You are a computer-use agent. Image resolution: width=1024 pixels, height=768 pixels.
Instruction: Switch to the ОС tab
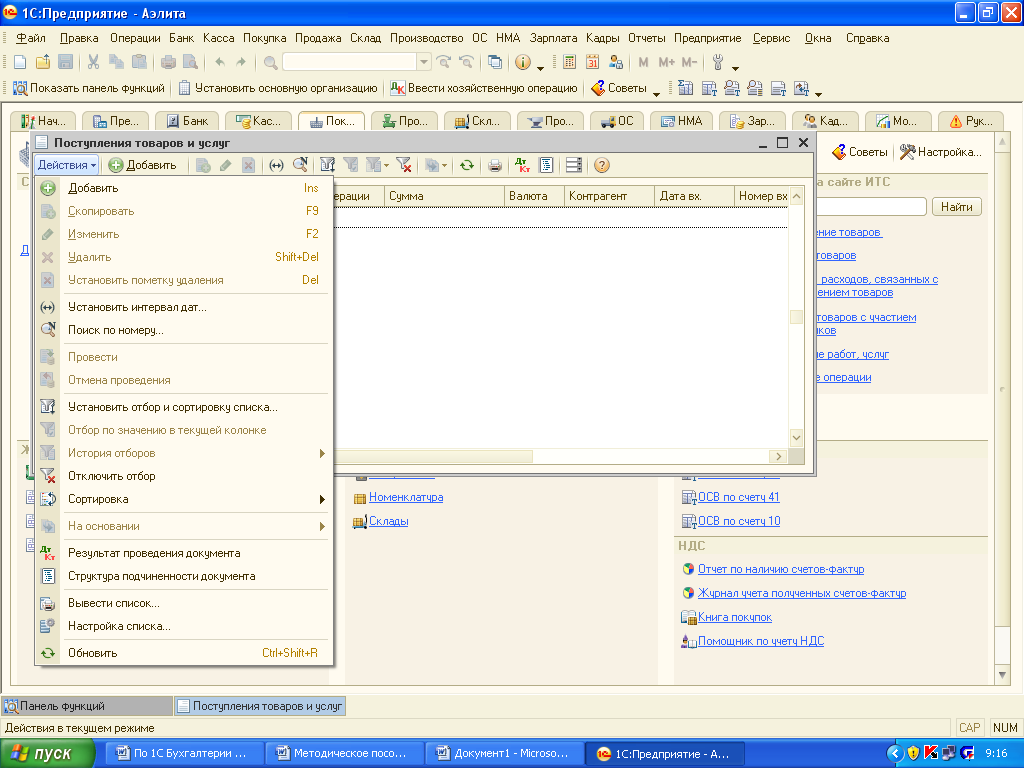click(618, 121)
